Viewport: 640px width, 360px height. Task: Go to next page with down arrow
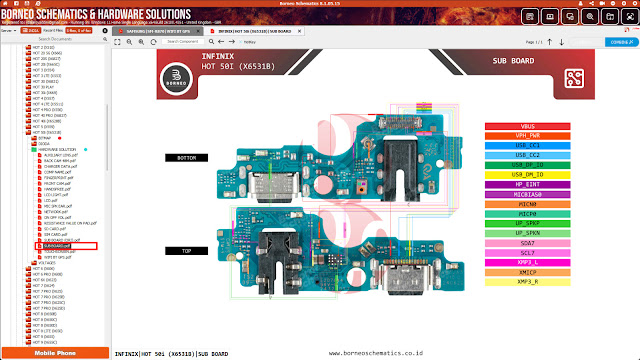click(562, 42)
